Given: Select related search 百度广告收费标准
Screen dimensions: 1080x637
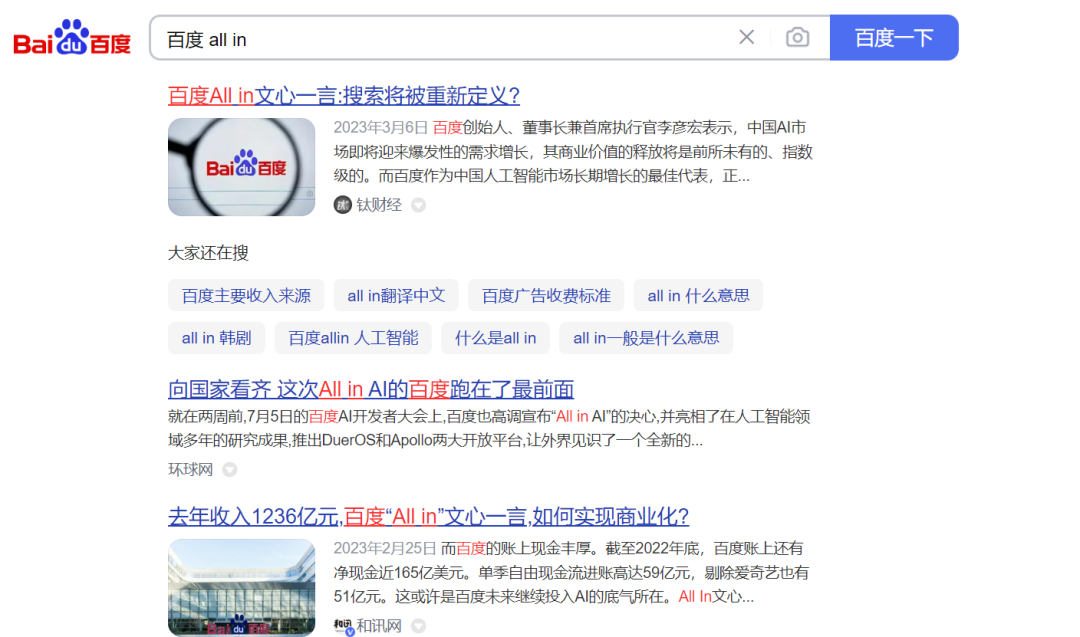Looking at the screenshot, I should click(546, 295).
